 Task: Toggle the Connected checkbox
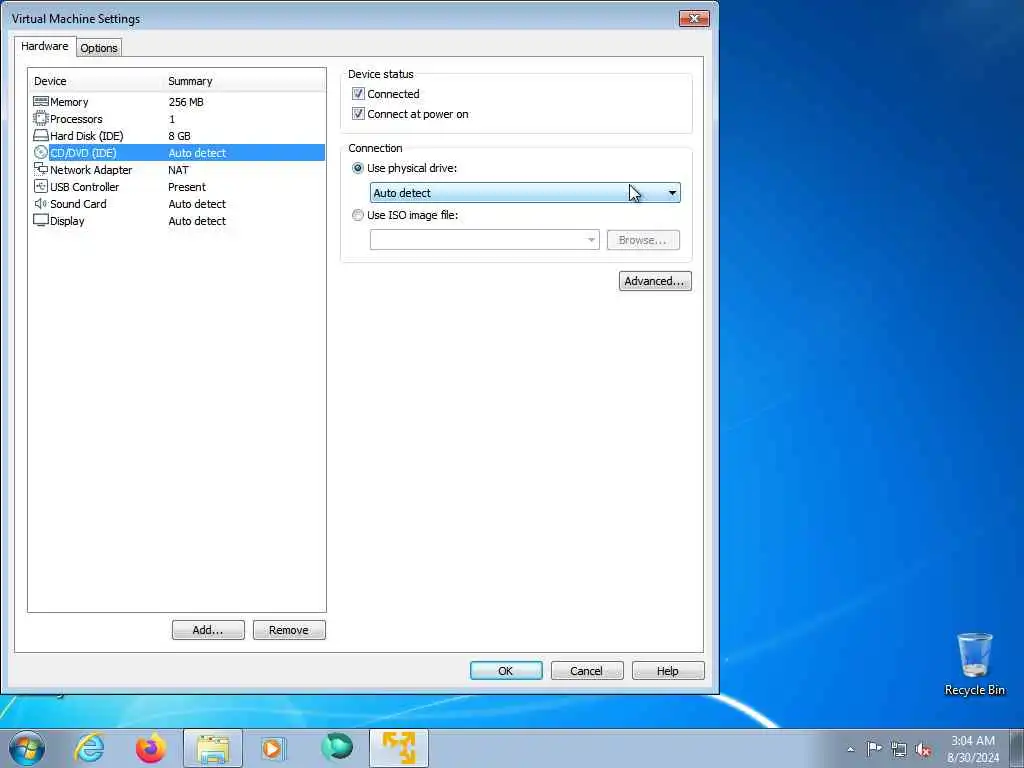tap(358, 94)
